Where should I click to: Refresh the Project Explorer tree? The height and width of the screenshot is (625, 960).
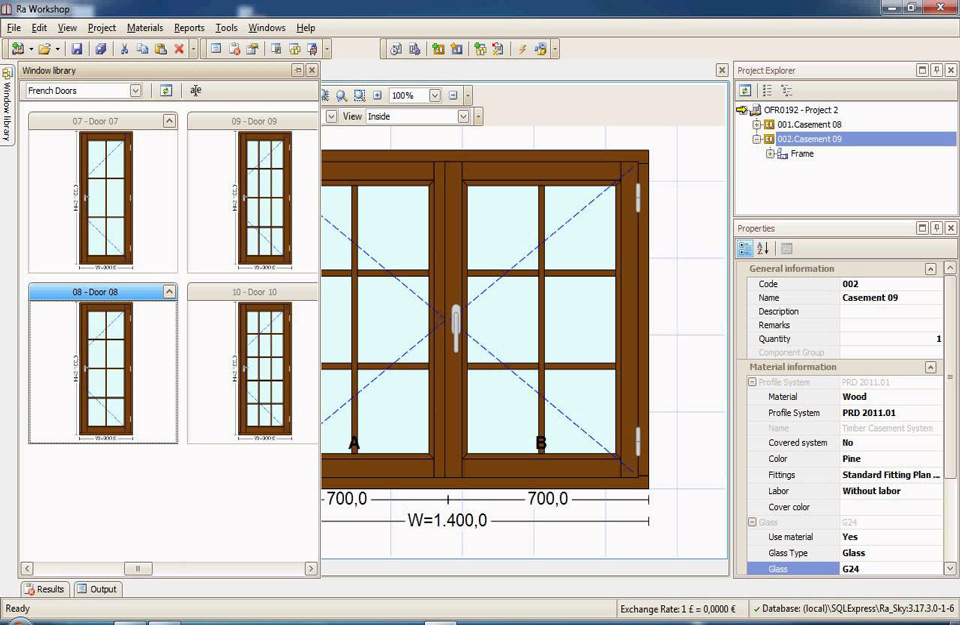(x=745, y=91)
